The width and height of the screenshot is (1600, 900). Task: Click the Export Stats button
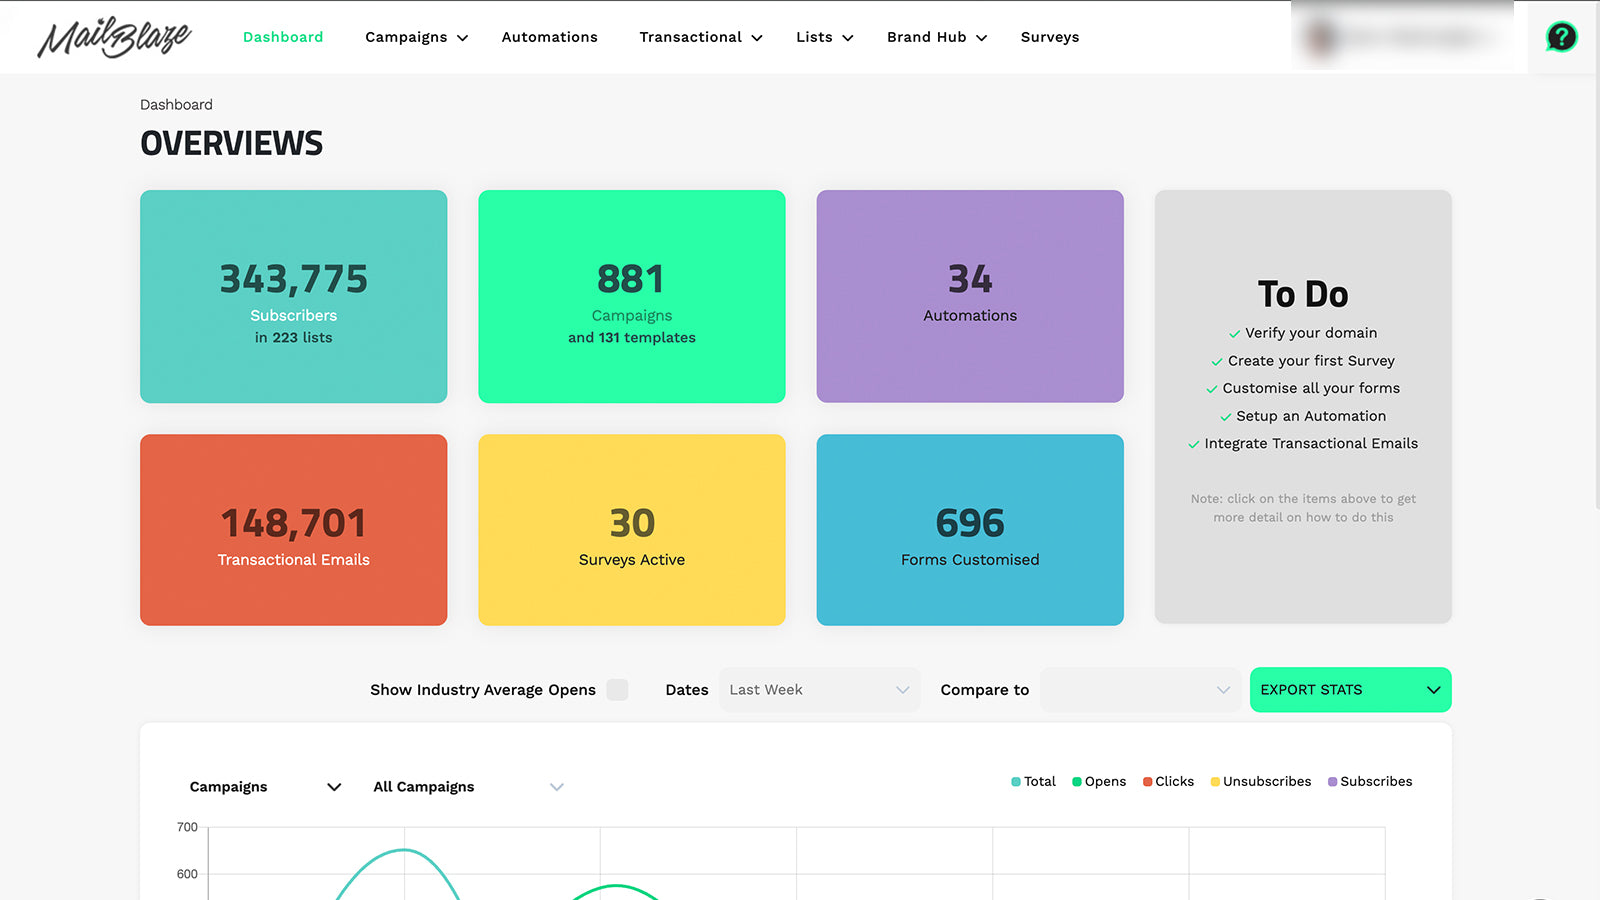[x=1350, y=690]
